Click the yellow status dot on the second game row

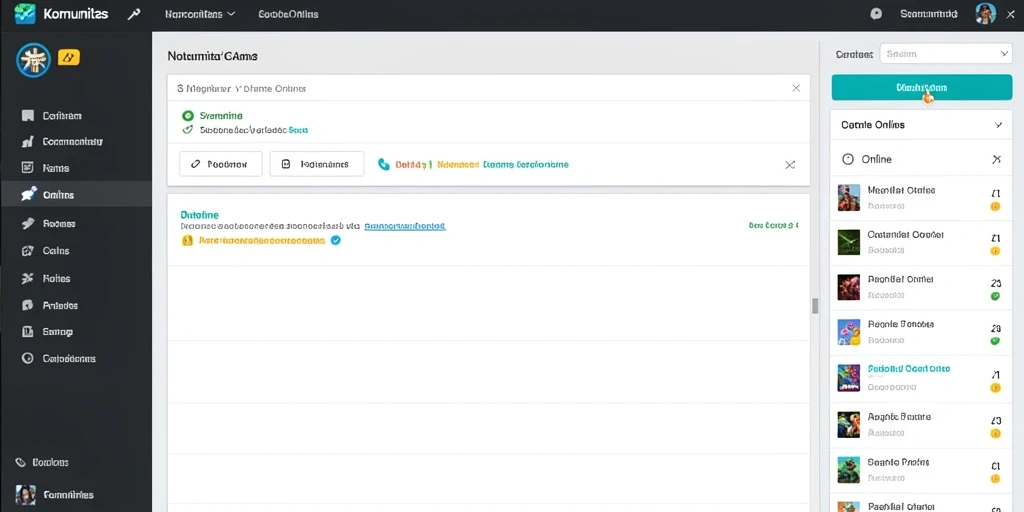tap(995, 250)
